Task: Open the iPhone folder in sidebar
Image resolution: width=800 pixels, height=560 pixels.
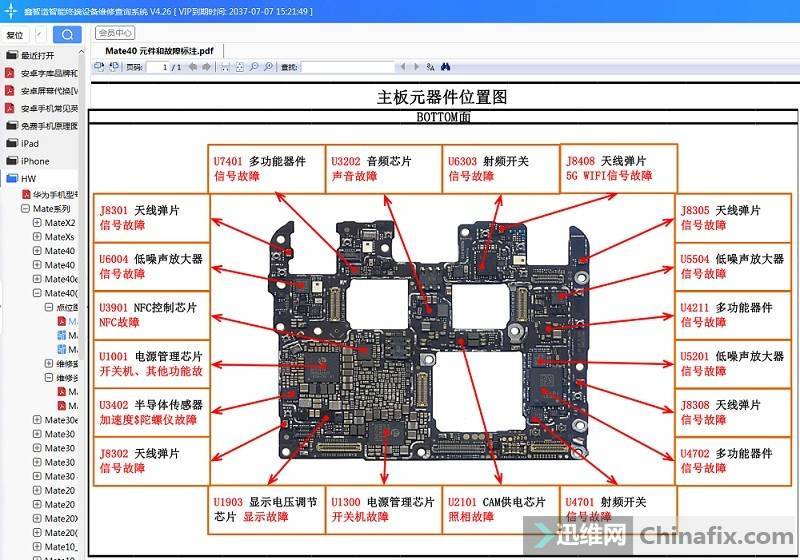Action: (x=34, y=161)
